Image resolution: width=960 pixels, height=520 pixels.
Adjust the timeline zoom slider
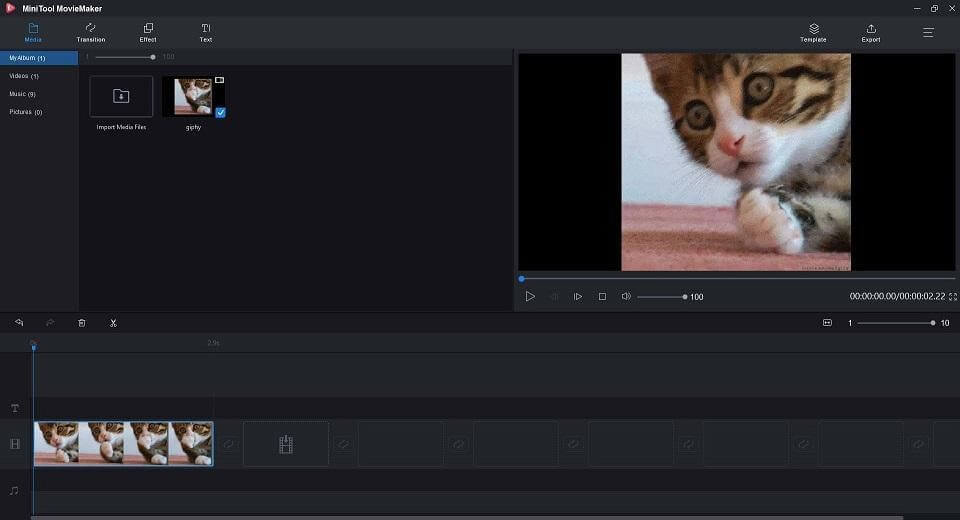point(896,323)
